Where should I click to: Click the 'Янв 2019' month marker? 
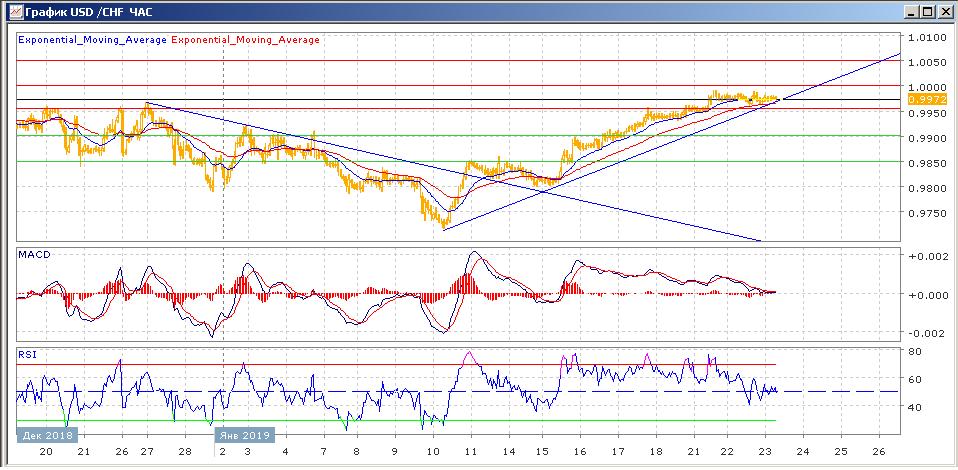coord(244,436)
